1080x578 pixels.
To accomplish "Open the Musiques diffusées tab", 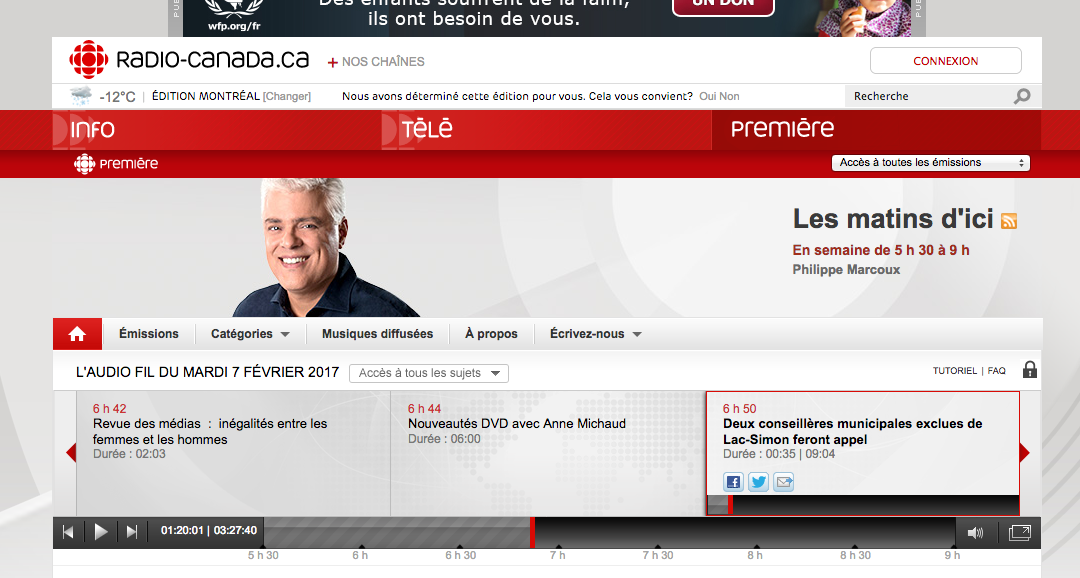I will tap(377, 334).
